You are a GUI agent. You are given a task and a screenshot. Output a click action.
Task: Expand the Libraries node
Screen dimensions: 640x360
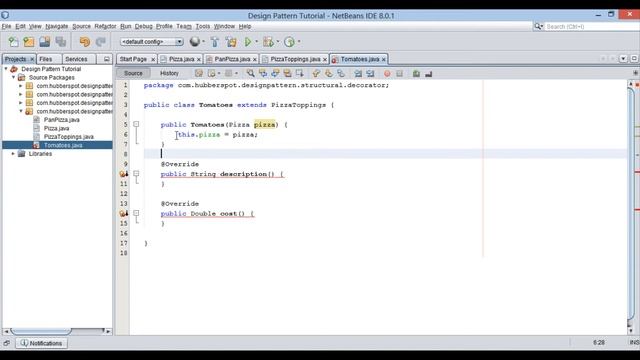13,153
